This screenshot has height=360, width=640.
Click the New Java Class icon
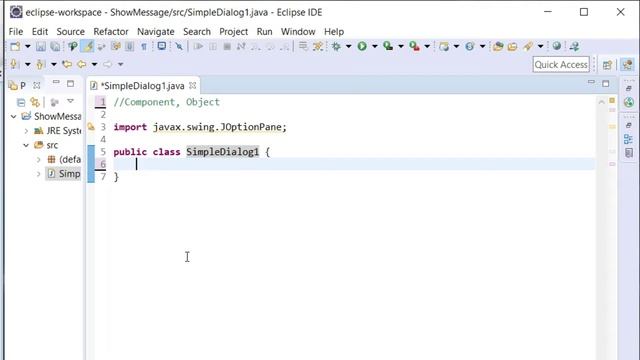pyautogui.click(x=470, y=47)
